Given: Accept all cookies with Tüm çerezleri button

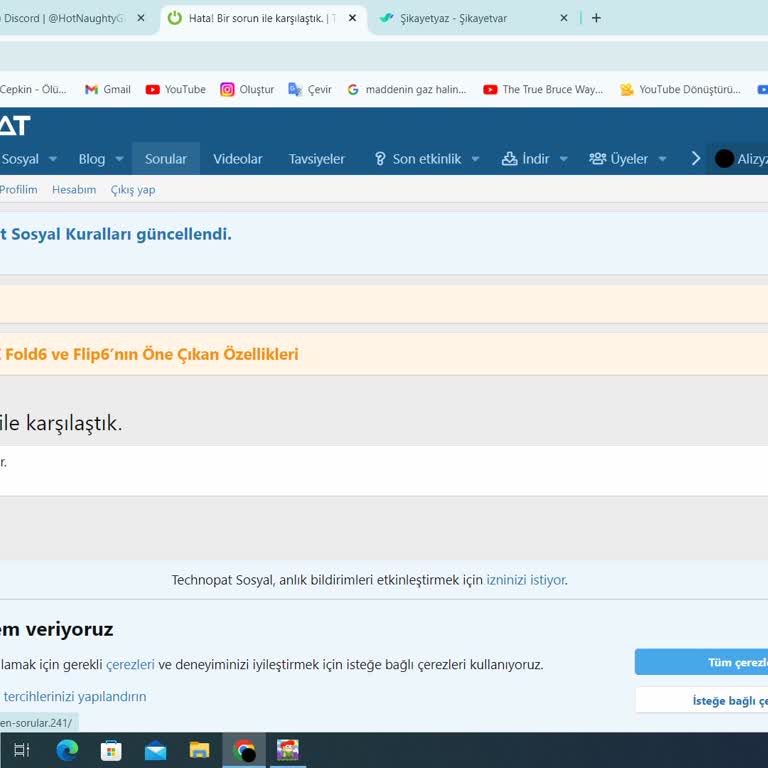Looking at the screenshot, I should [701, 662].
